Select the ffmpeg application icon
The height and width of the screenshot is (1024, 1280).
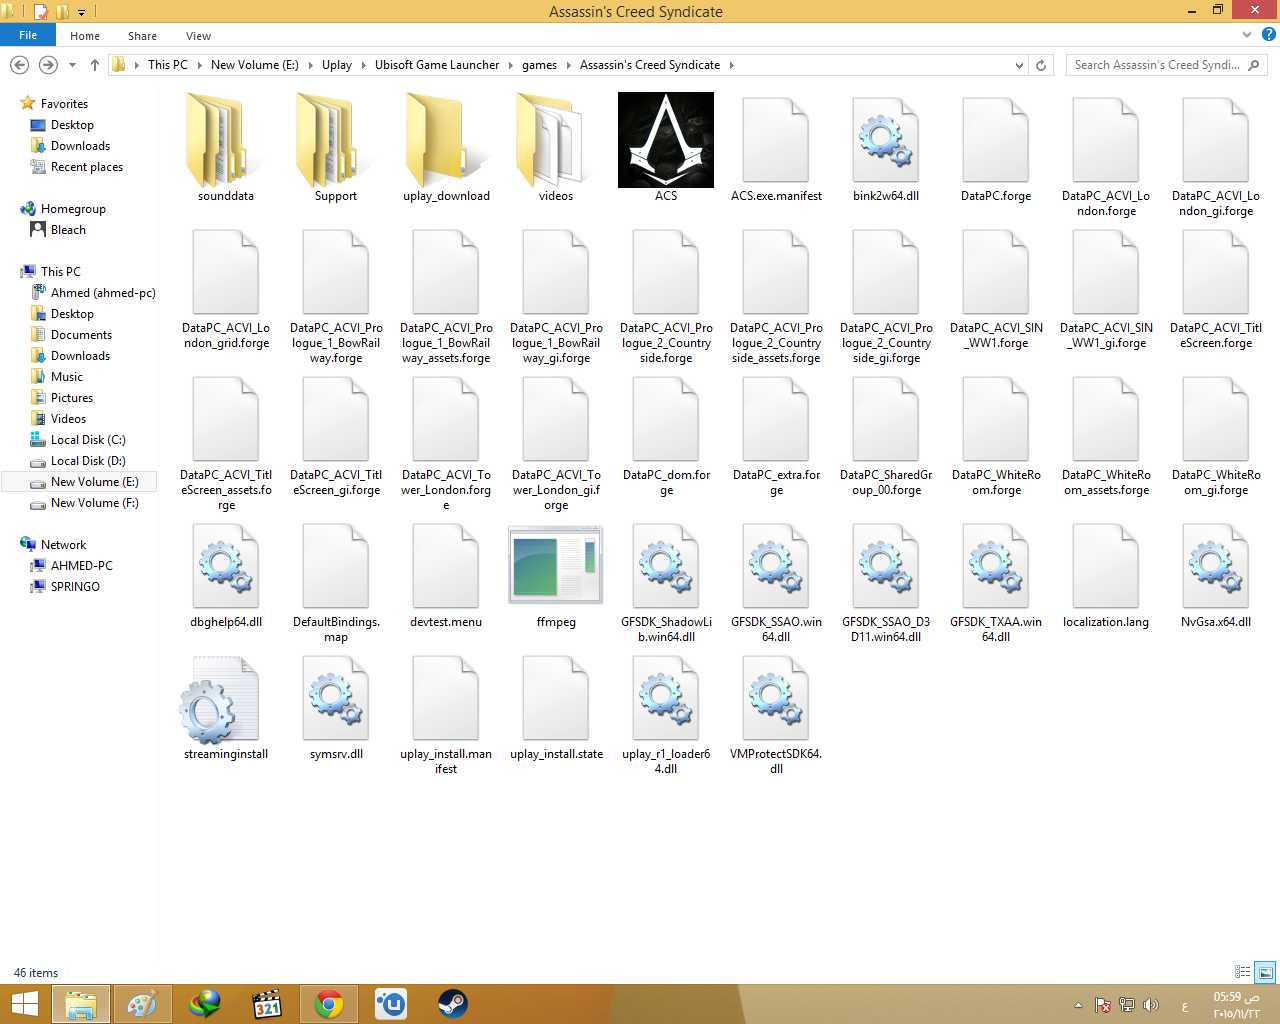[x=556, y=566]
